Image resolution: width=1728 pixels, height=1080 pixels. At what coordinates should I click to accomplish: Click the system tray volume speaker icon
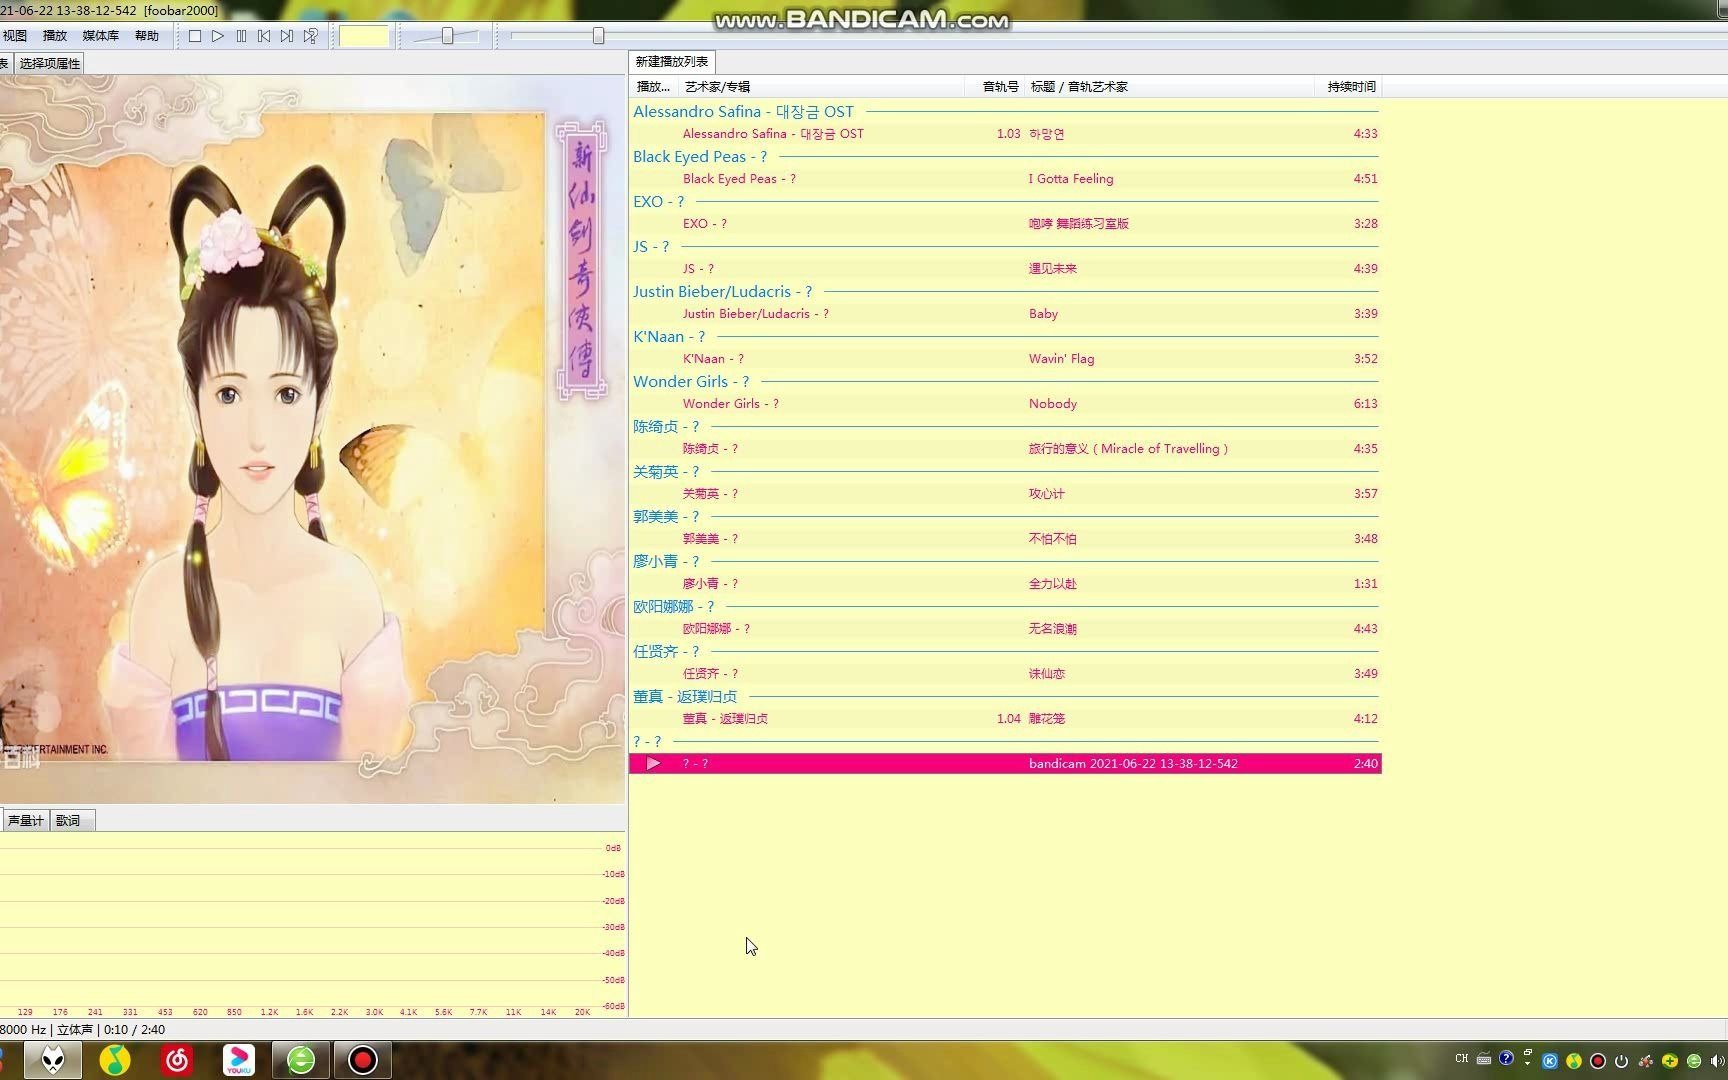[x=1717, y=1061]
